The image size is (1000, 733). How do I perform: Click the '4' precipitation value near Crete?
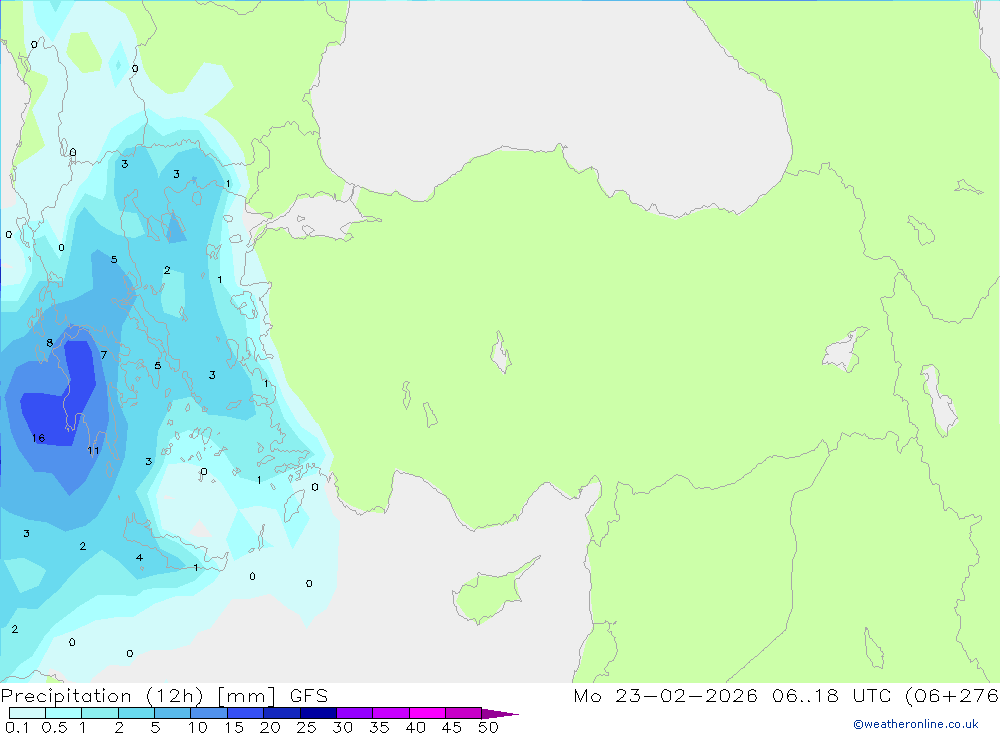[139, 558]
